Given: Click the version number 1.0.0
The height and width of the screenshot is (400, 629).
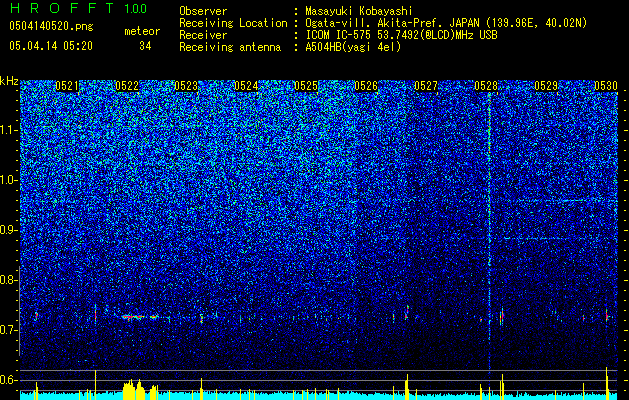Looking at the screenshot, I should 135,8.
